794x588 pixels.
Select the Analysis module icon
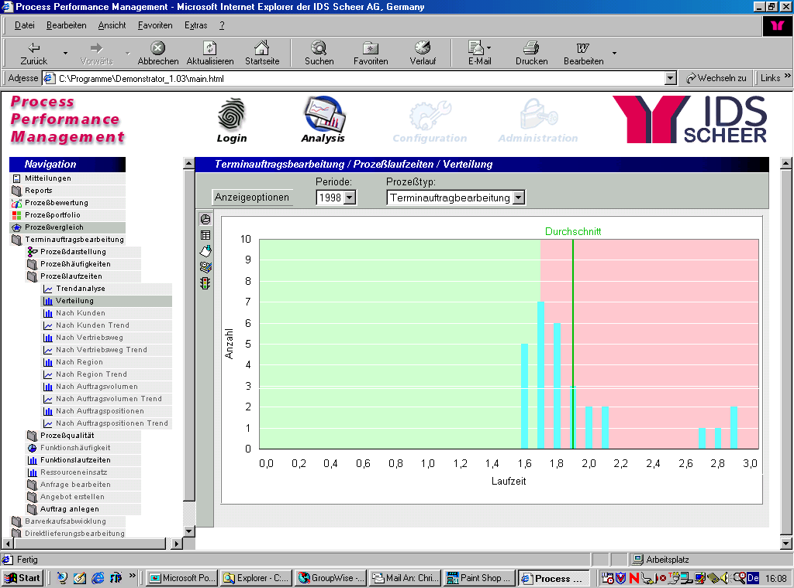click(x=323, y=120)
